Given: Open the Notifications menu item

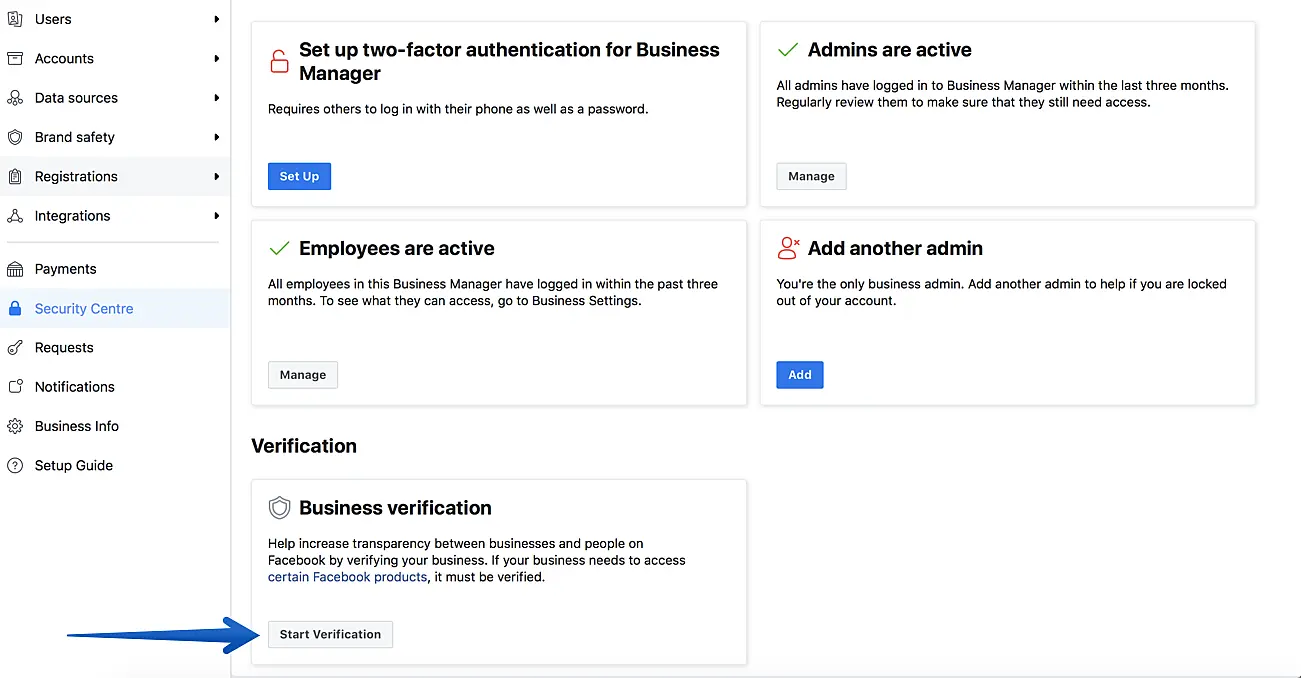Looking at the screenshot, I should coord(74,387).
